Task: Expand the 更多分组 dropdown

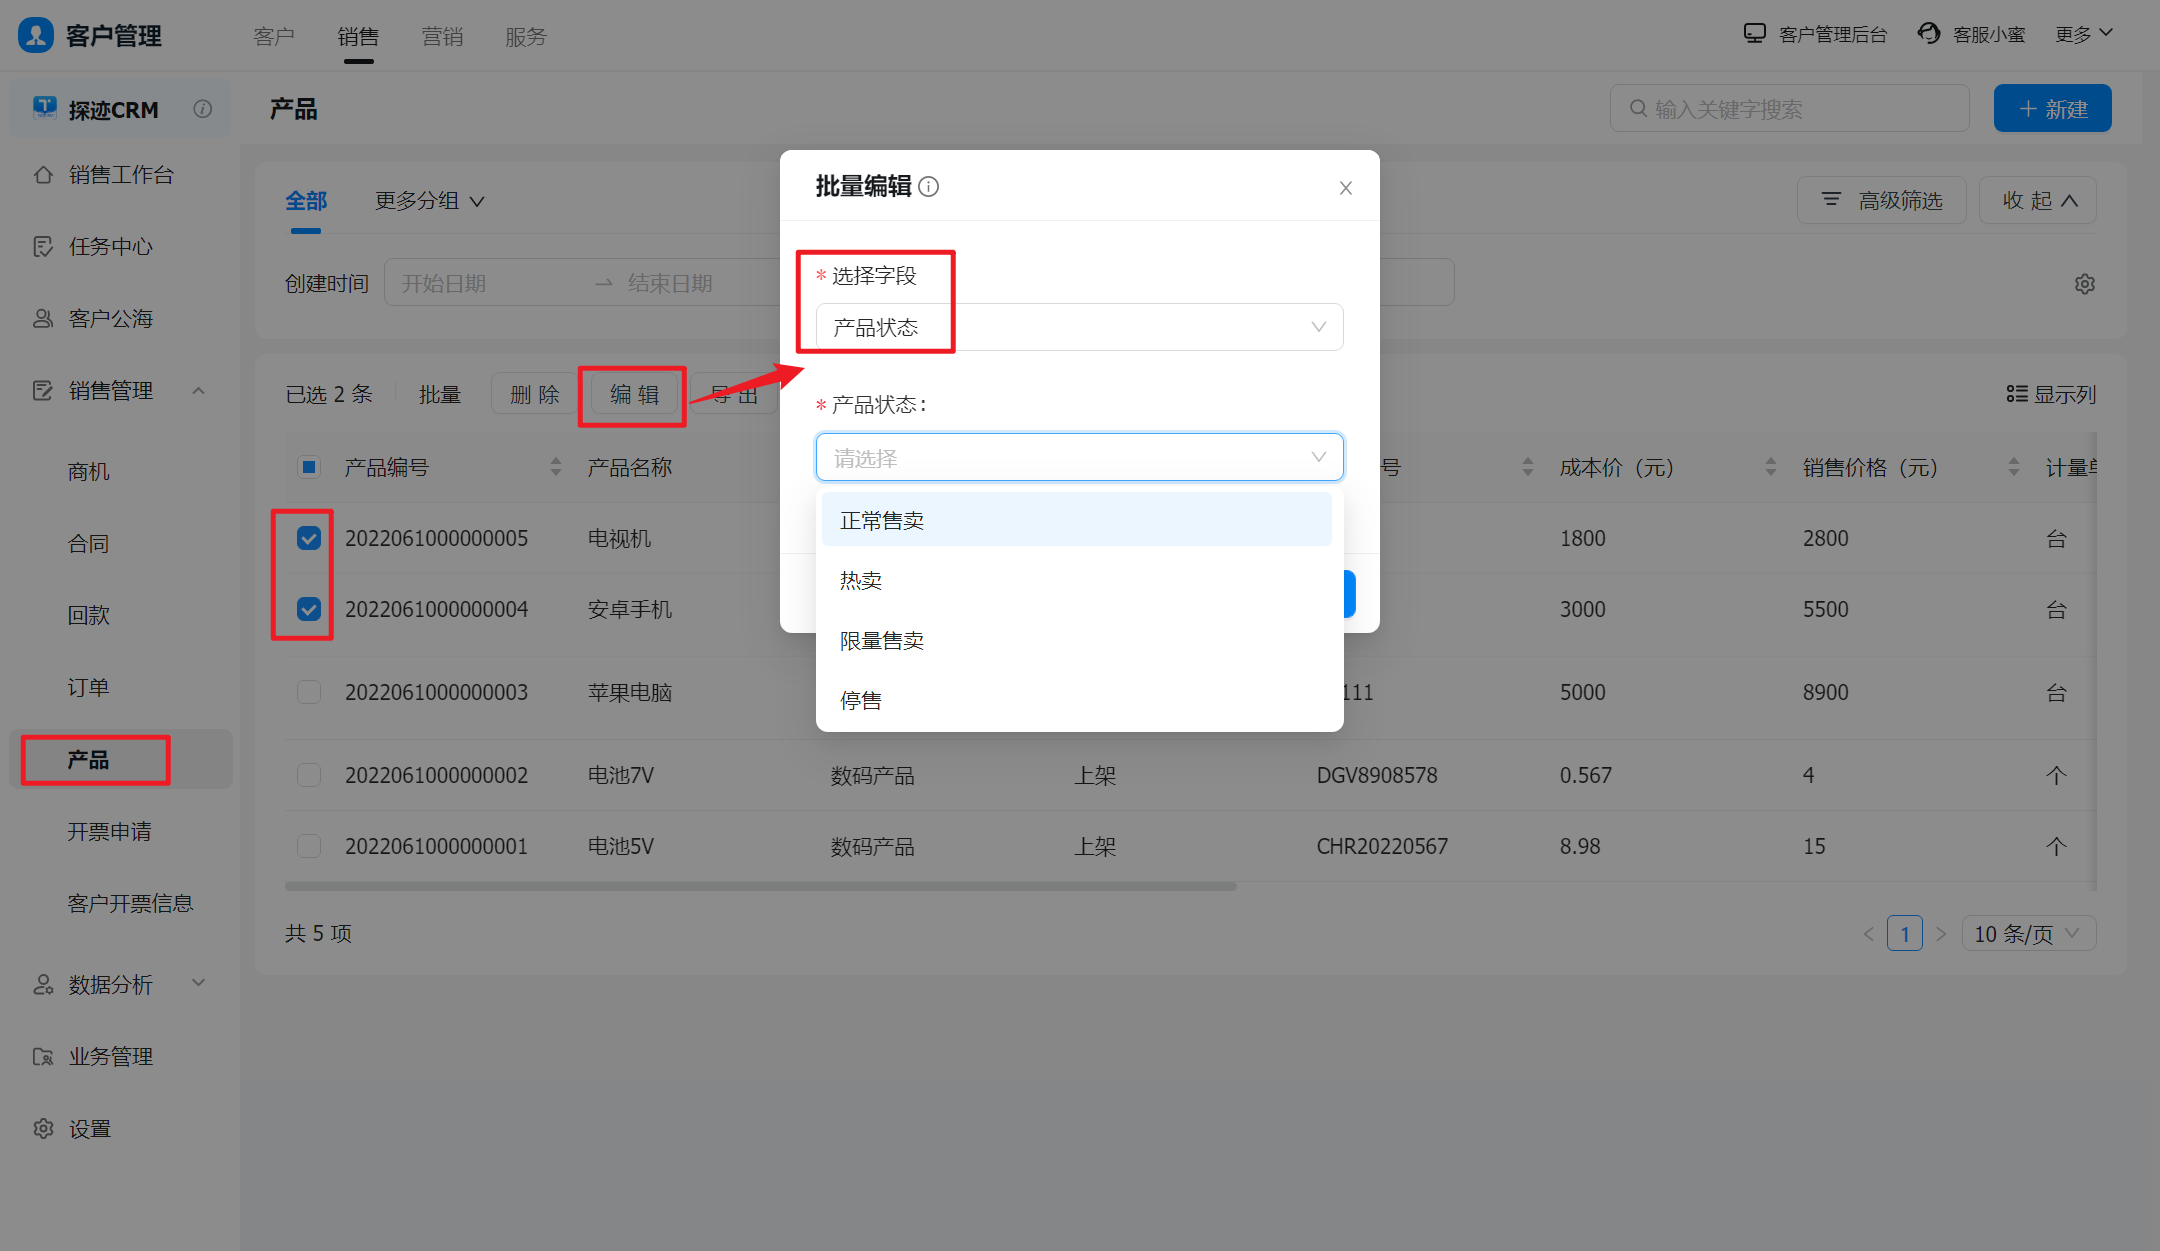Action: tap(430, 201)
